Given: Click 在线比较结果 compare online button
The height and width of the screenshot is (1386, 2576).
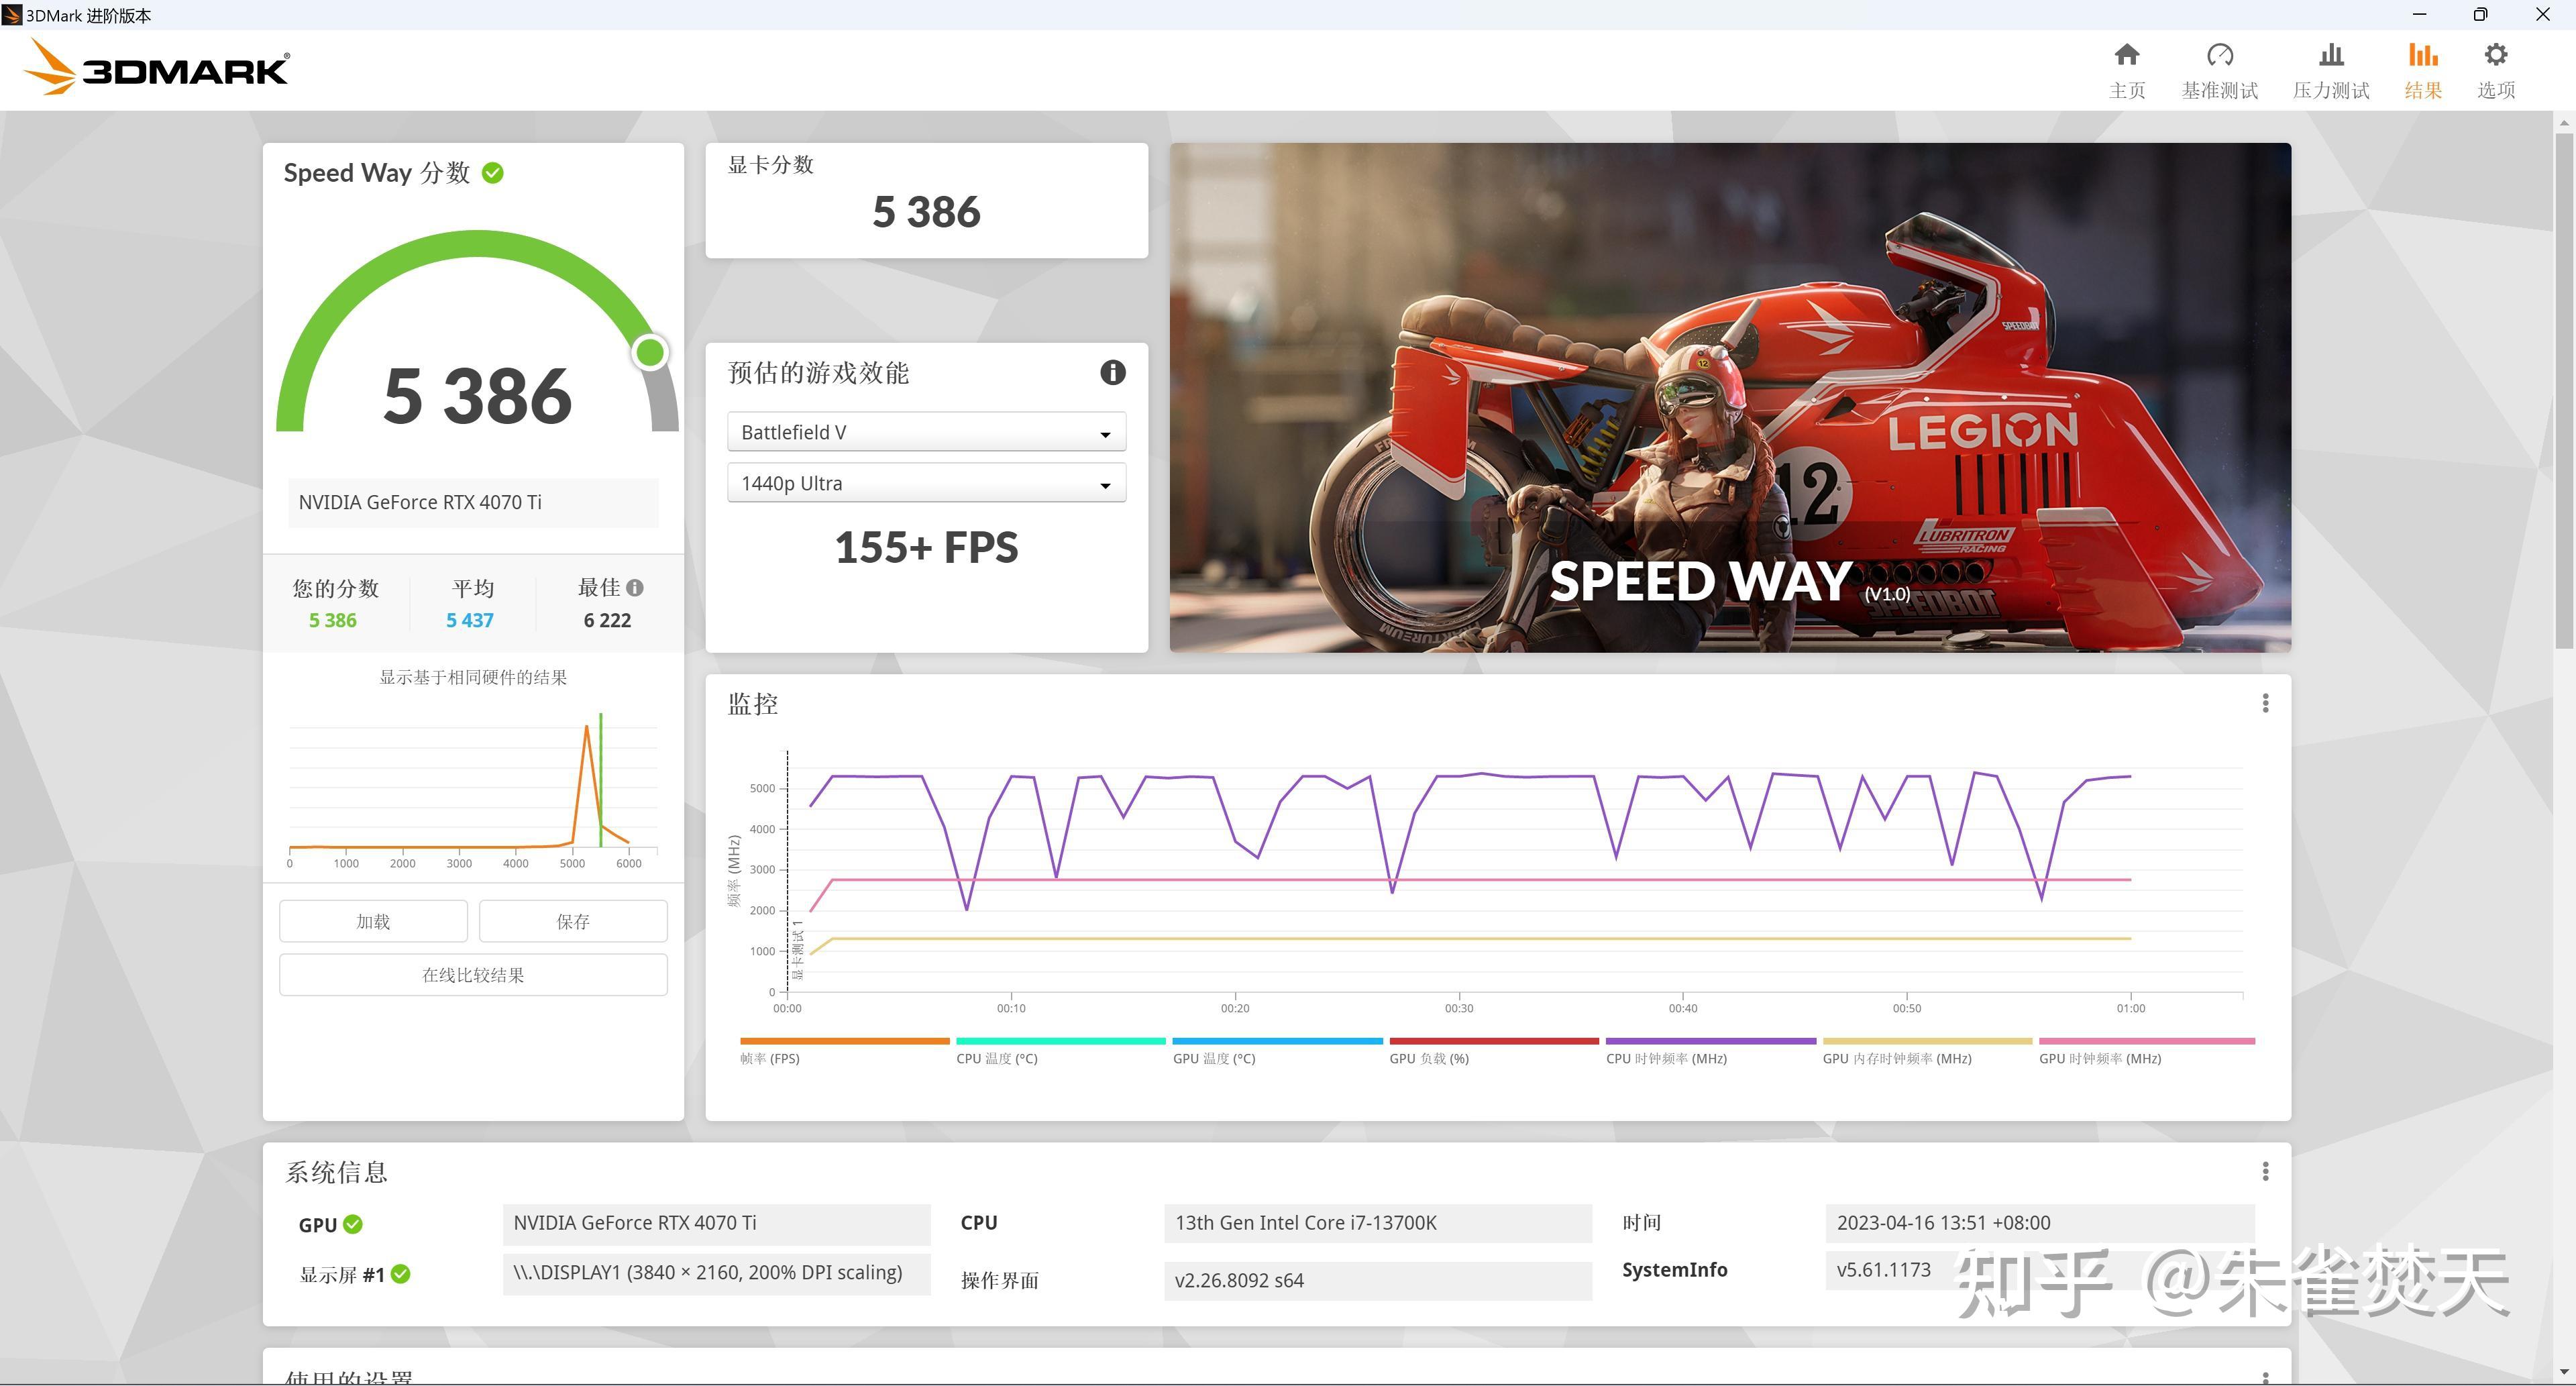Looking at the screenshot, I should [473, 975].
